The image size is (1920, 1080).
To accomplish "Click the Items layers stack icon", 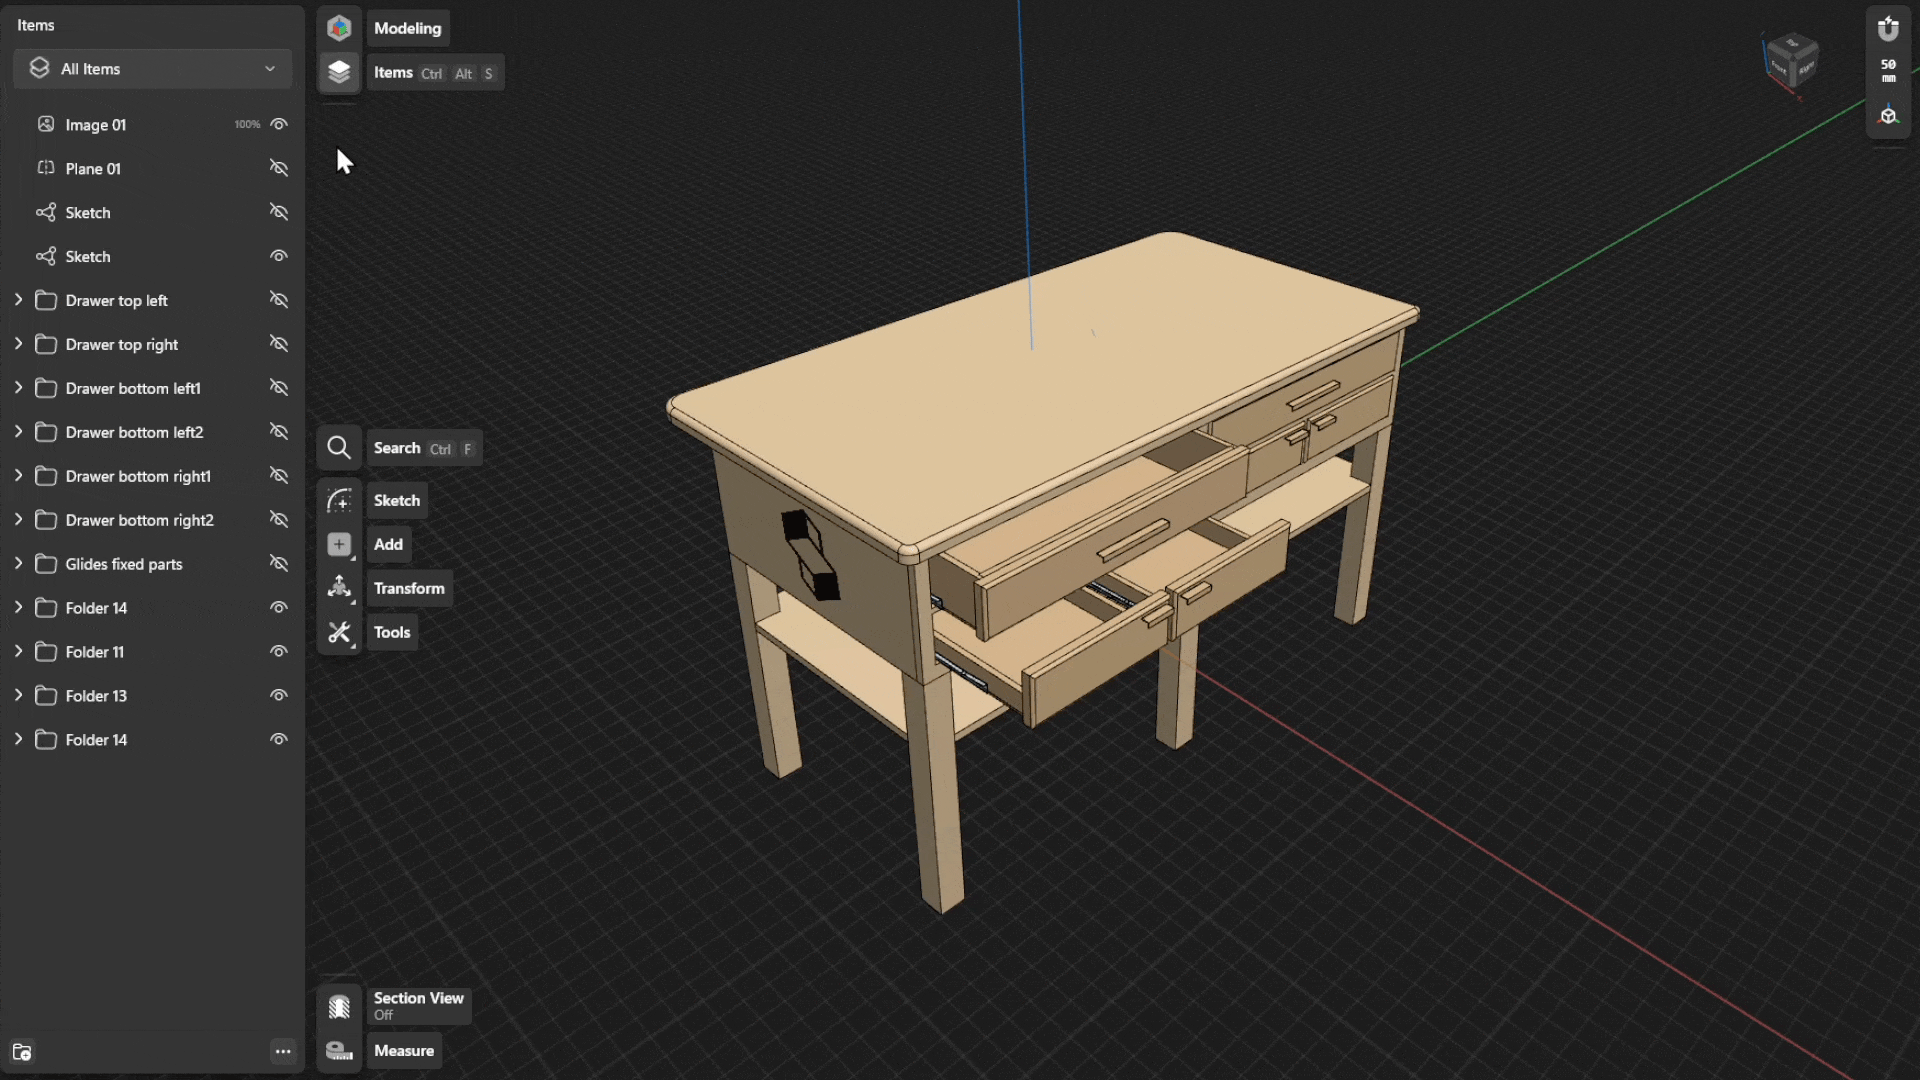I will coord(339,72).
